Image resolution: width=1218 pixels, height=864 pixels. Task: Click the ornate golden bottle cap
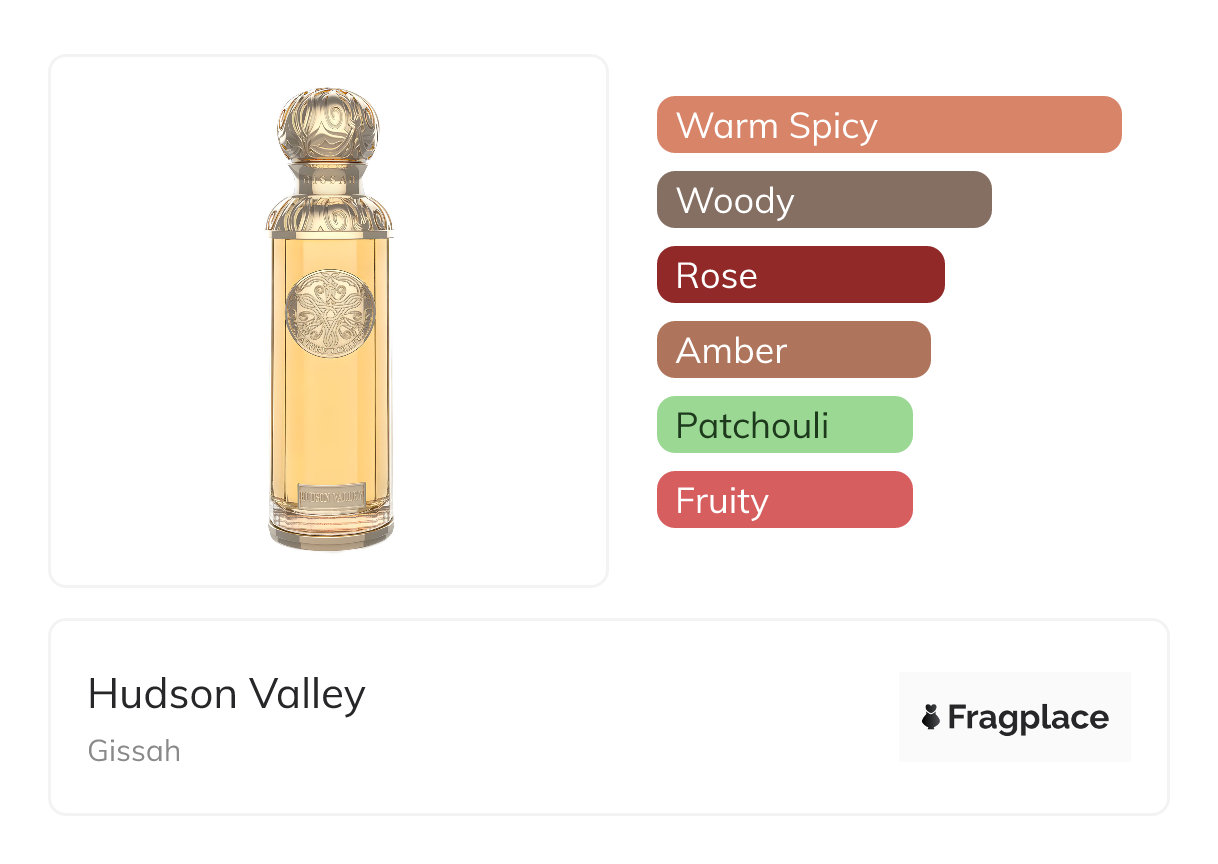point(329,126)
